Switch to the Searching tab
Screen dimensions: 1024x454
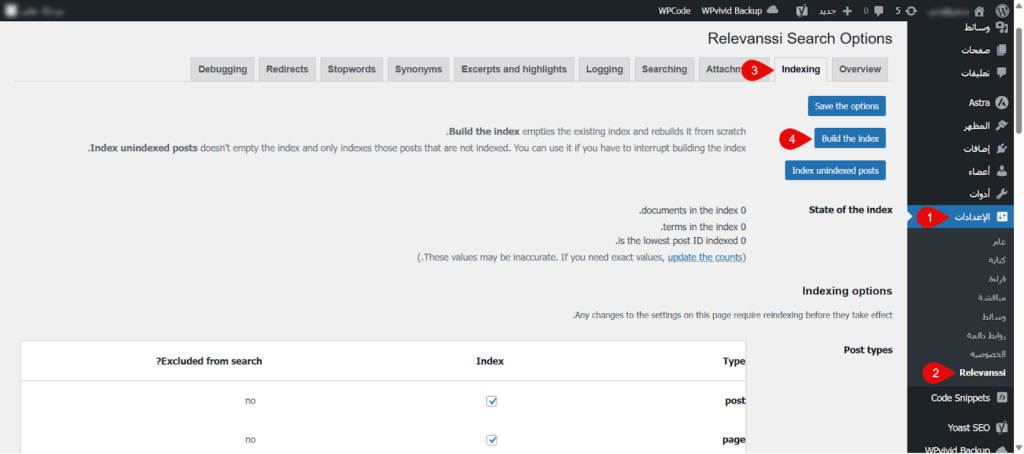point(664,69)
